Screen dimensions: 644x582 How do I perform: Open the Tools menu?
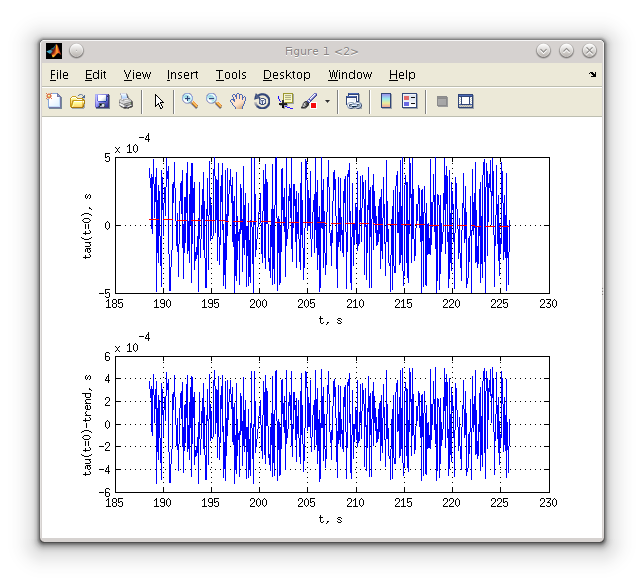(230, 75)
